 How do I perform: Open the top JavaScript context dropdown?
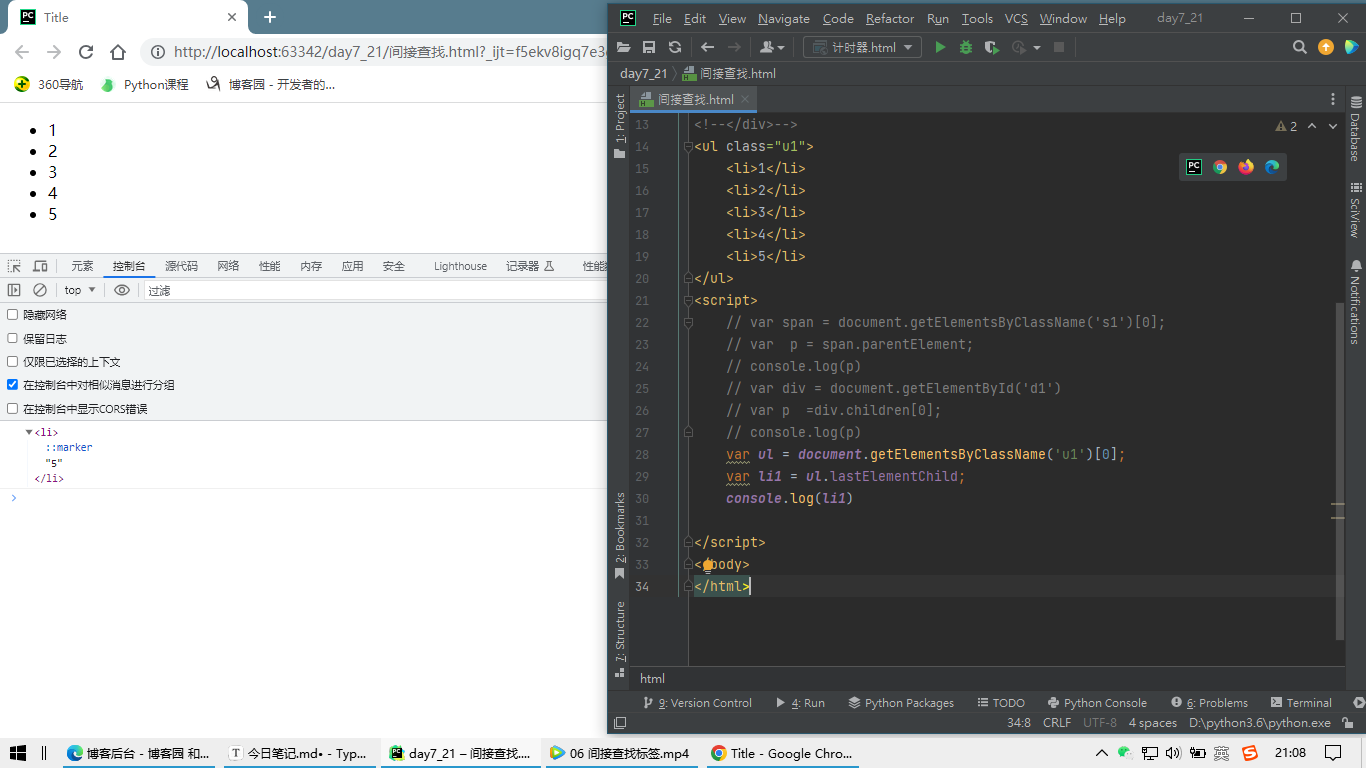click(x=80, y=290)
